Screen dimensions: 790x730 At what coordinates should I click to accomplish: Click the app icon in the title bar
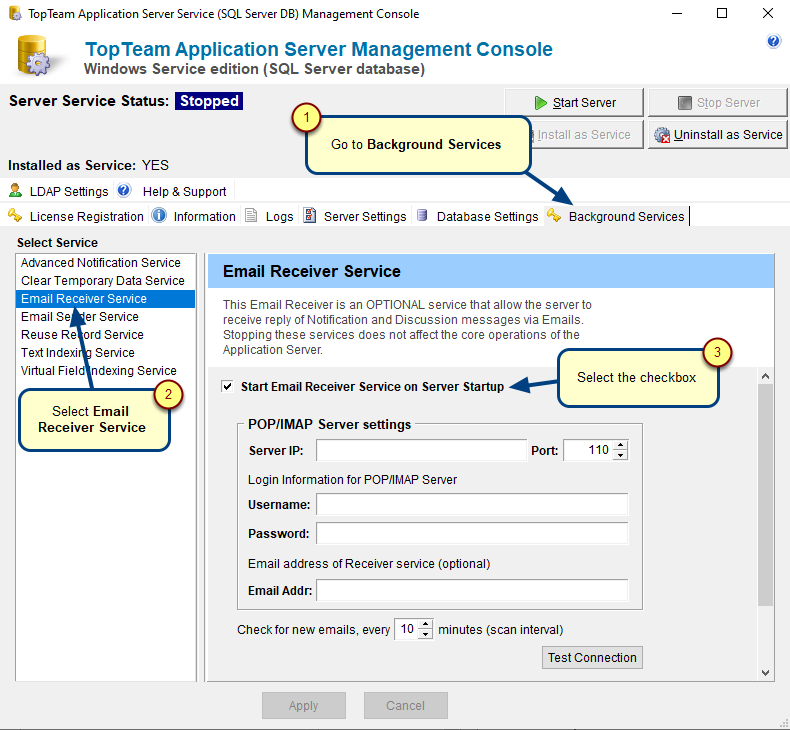point(15,13)
